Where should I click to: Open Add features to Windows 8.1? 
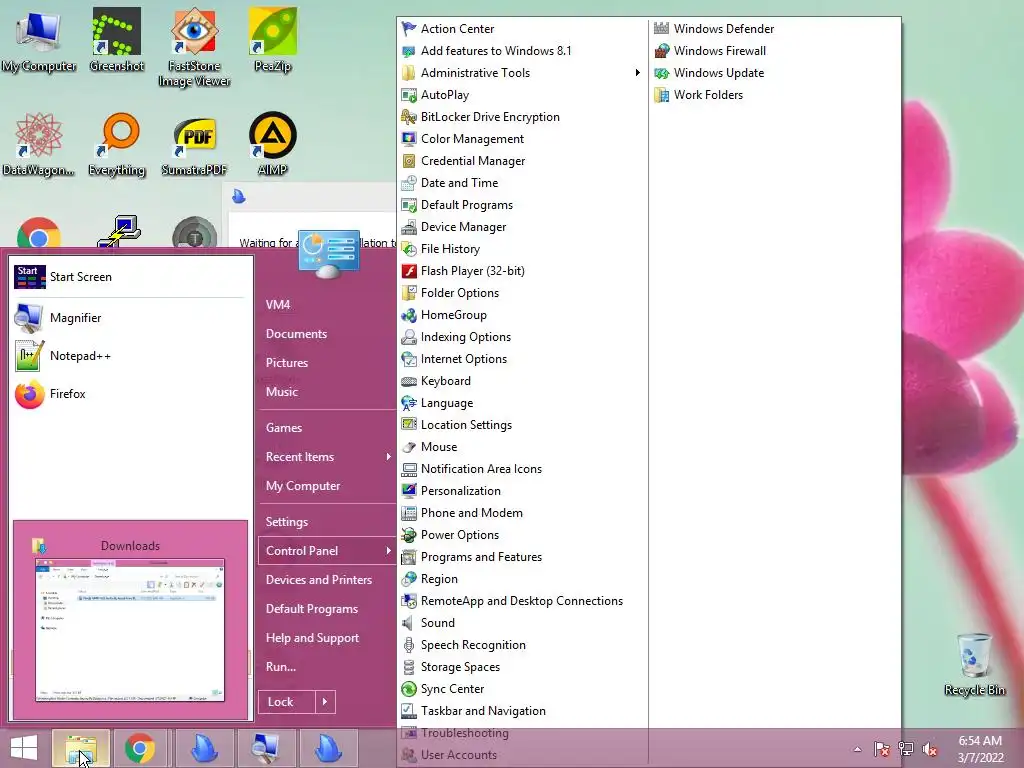pyautogui.click(x=487, y=51)
